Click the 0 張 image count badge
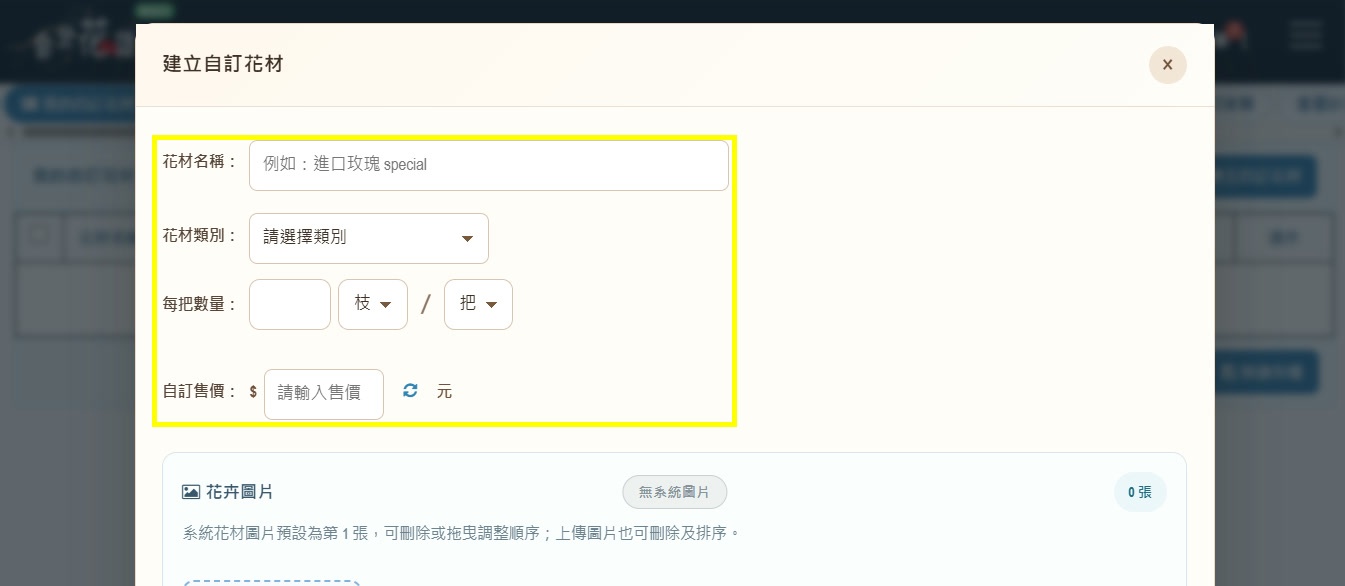Viewport: 1345px width, 586px height. click(x=1140, y=492)
